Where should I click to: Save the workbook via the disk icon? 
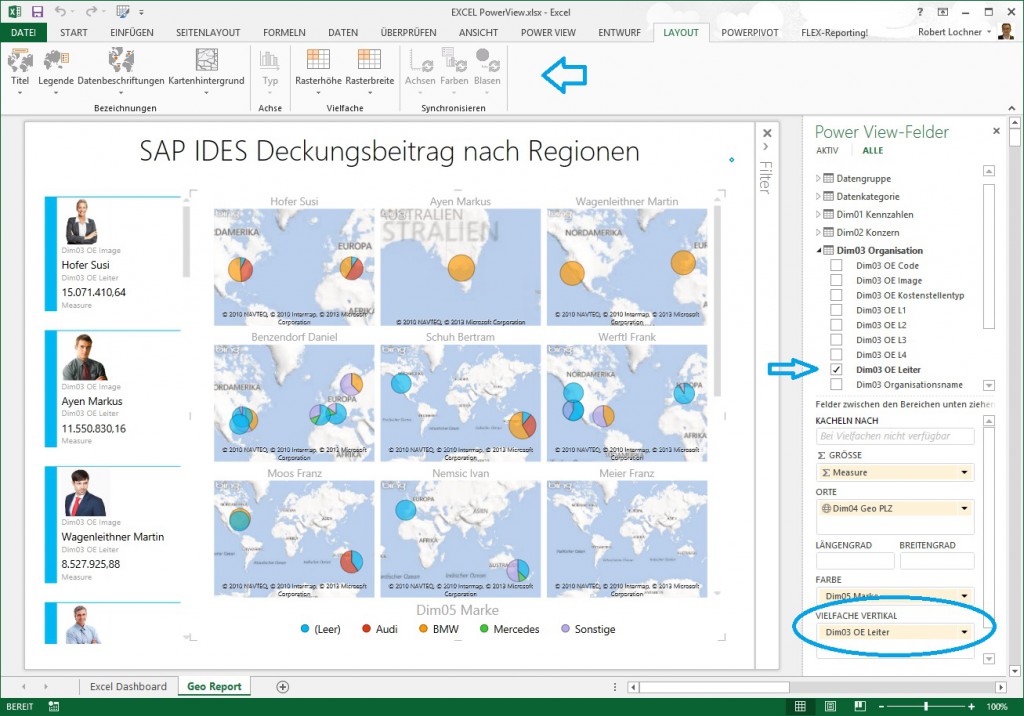(x=35, y=10)
